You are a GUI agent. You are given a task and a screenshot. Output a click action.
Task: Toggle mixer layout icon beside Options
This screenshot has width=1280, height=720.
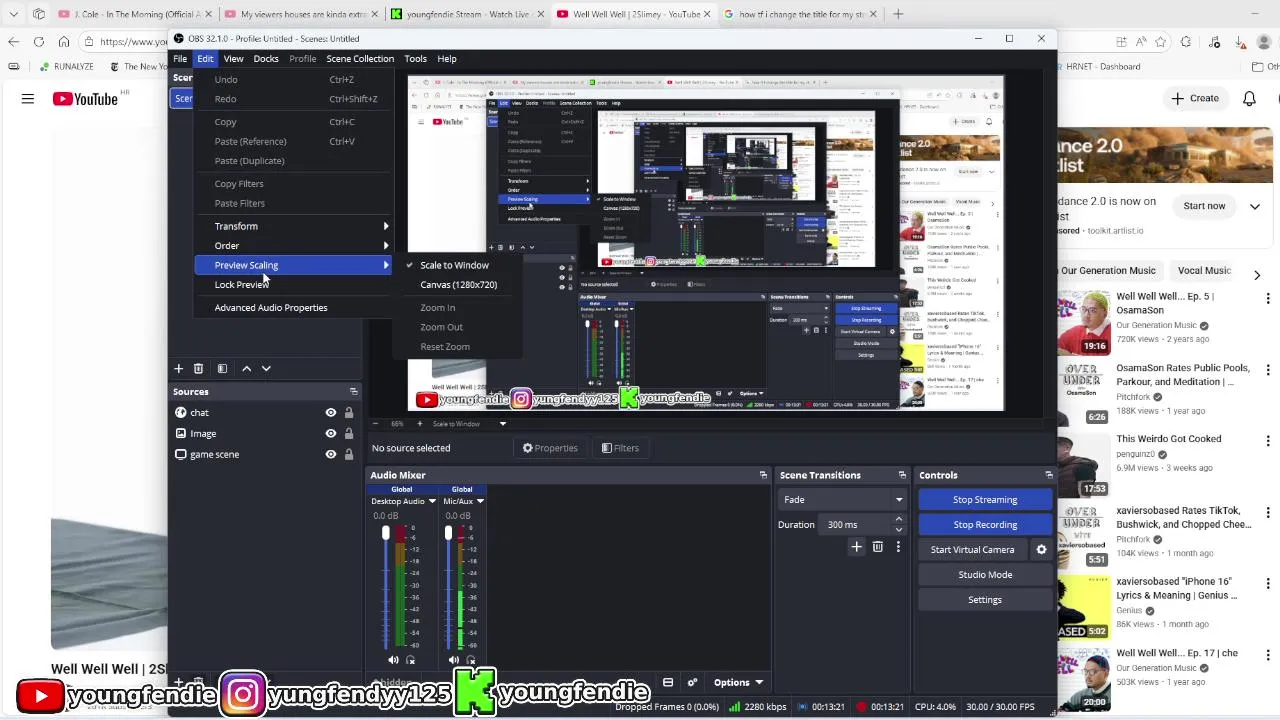(x=668, y=683)
